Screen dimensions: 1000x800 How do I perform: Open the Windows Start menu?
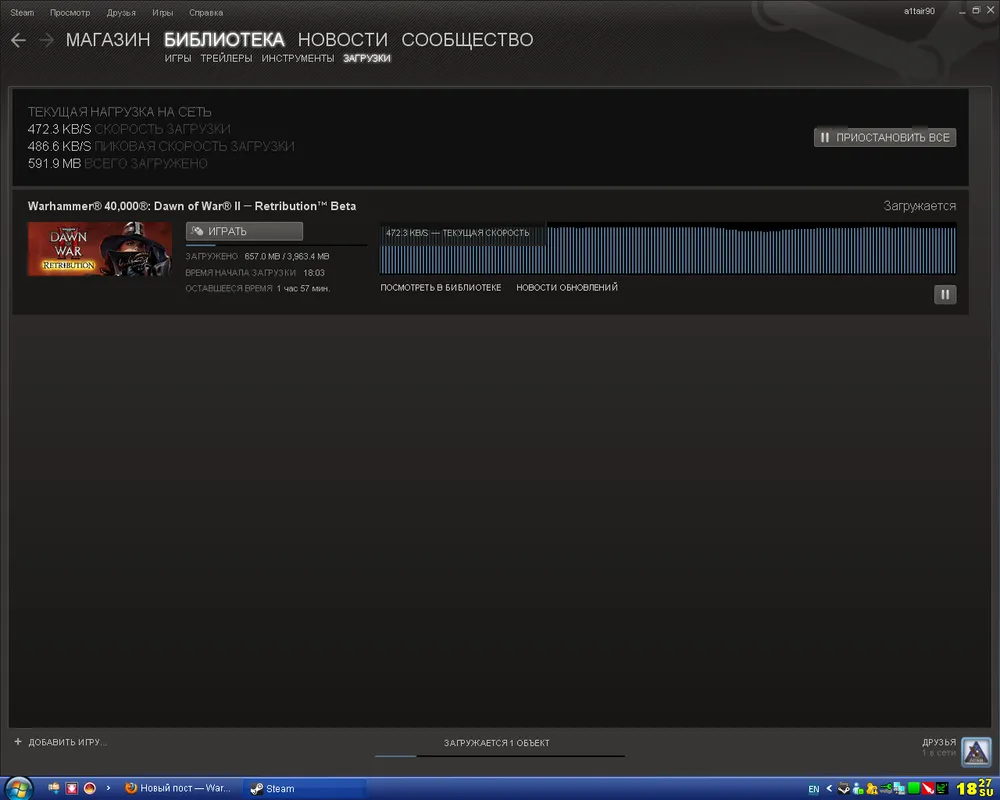click(18, 789)
